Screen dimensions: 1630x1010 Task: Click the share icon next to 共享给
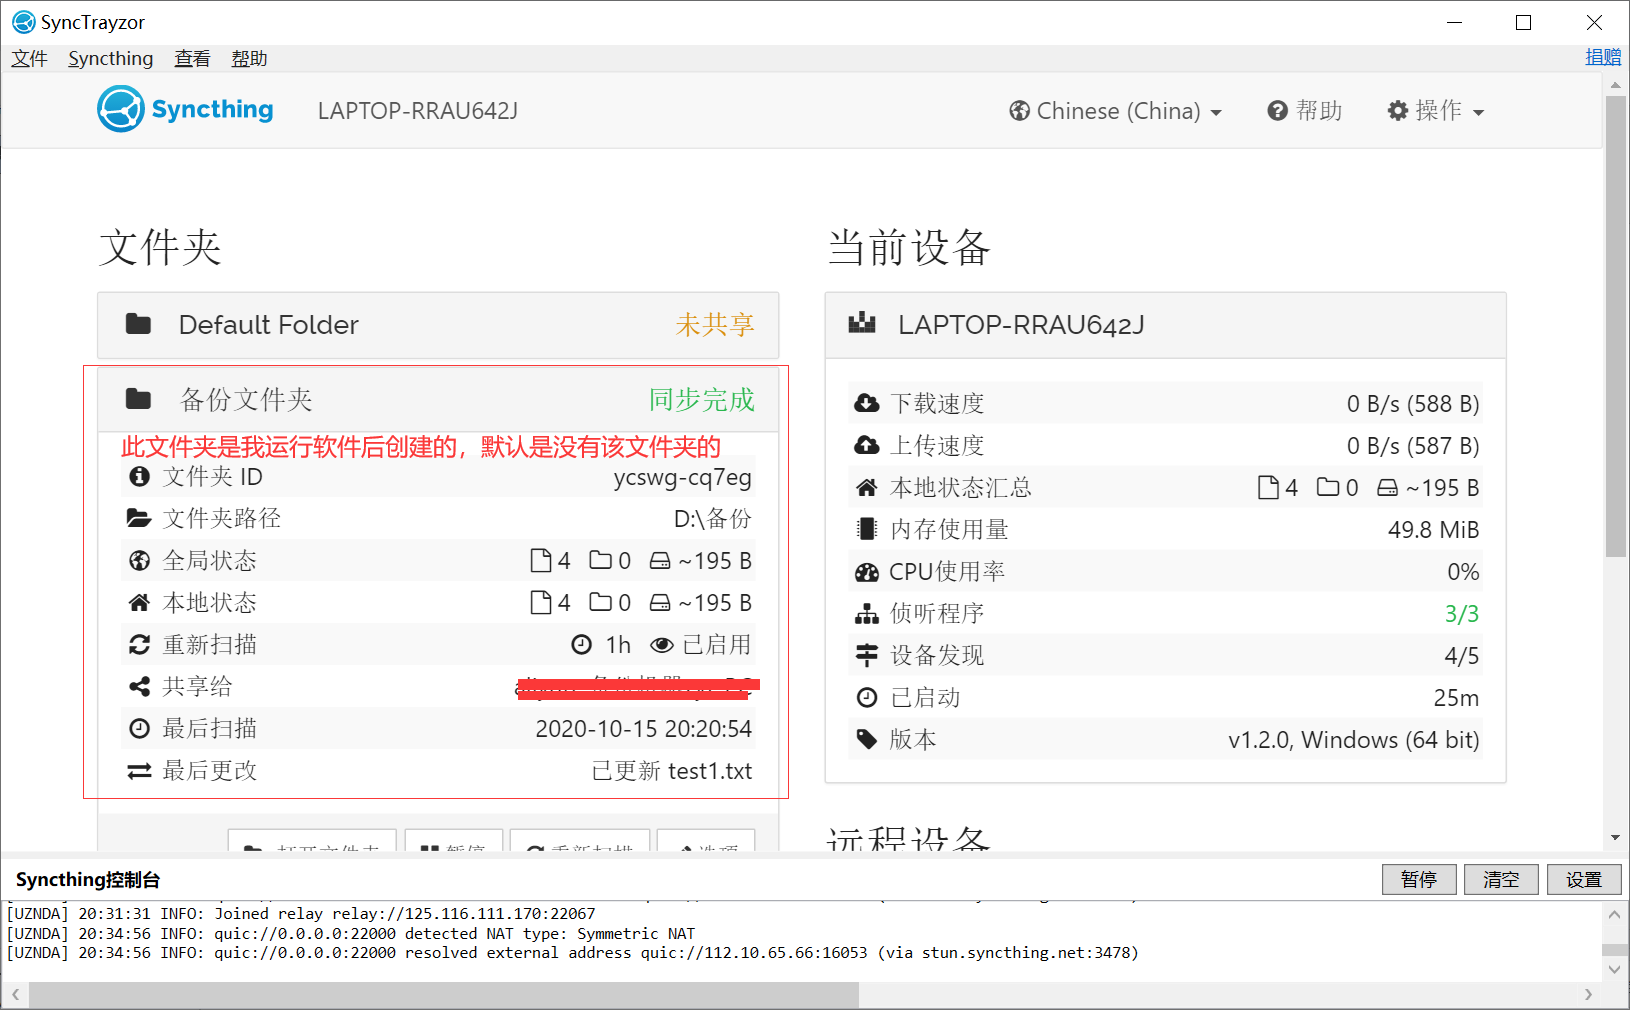[139, 686]
